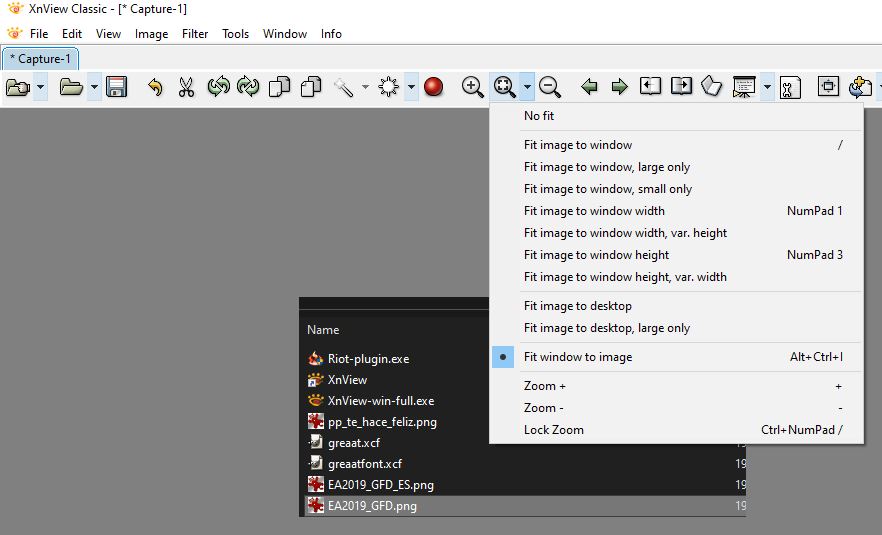This screenshot has width=882, height=535.
Task: Click the Save floppy disk icon
Action: 117,87
